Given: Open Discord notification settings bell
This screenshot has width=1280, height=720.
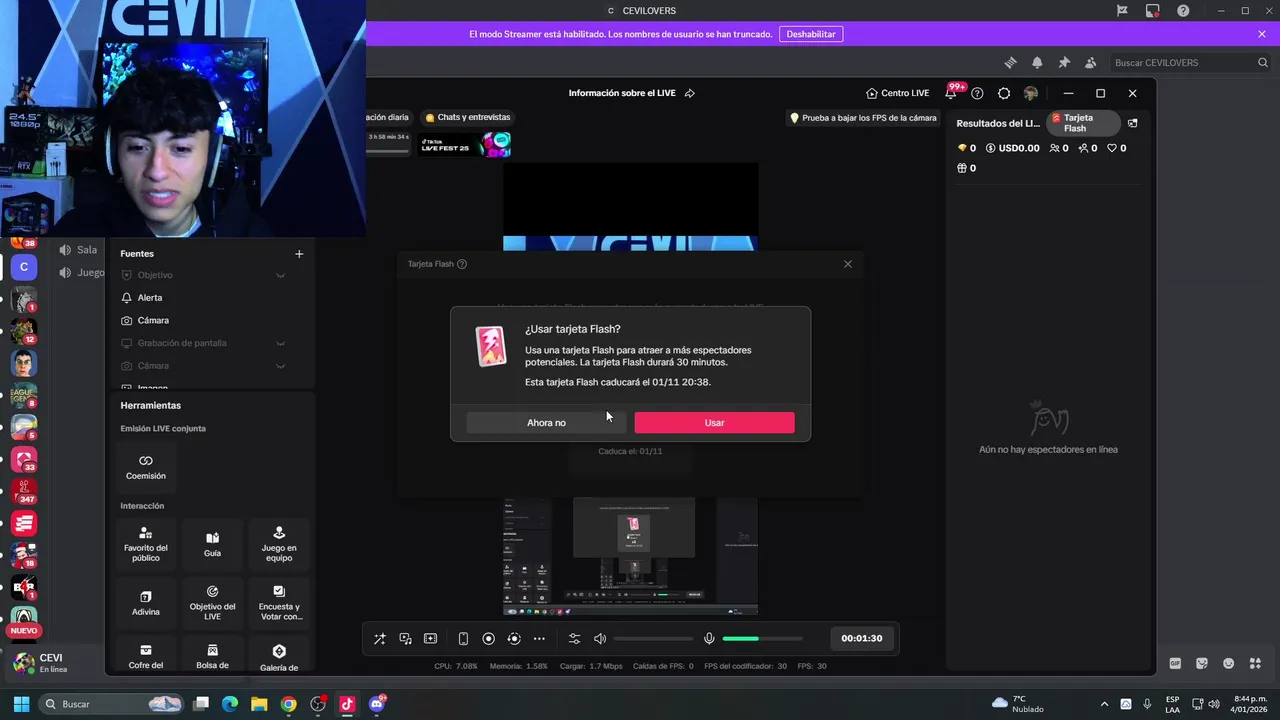Looking at the screenshot, I should coord(1037,62).
